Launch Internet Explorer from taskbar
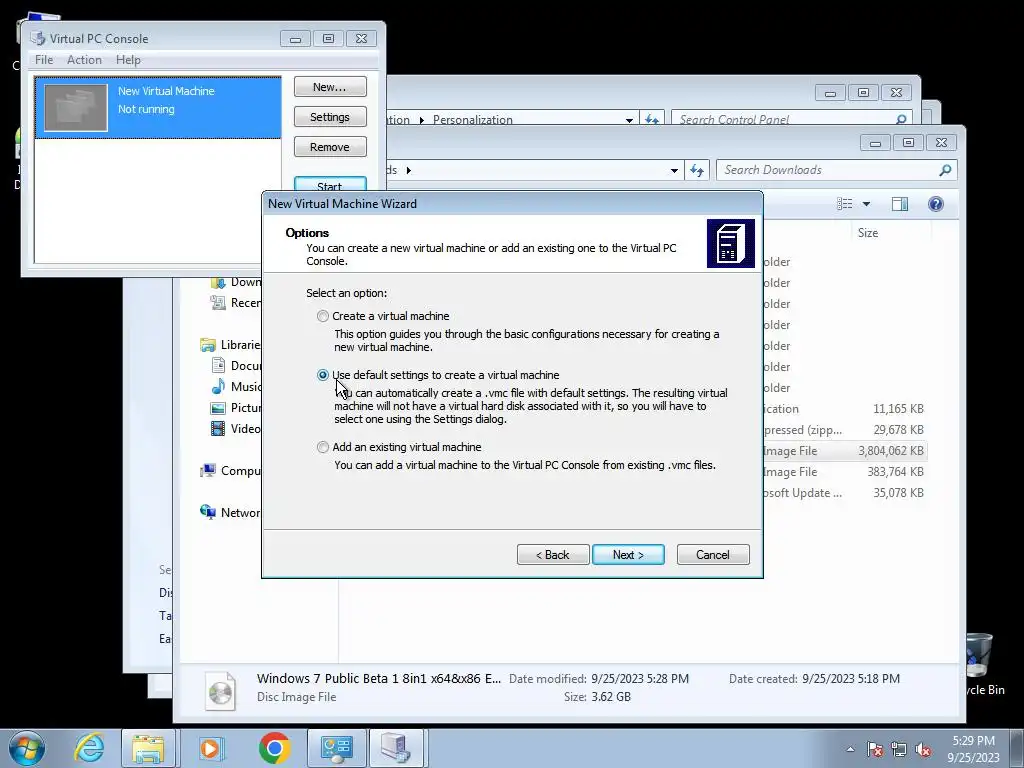 89,748
